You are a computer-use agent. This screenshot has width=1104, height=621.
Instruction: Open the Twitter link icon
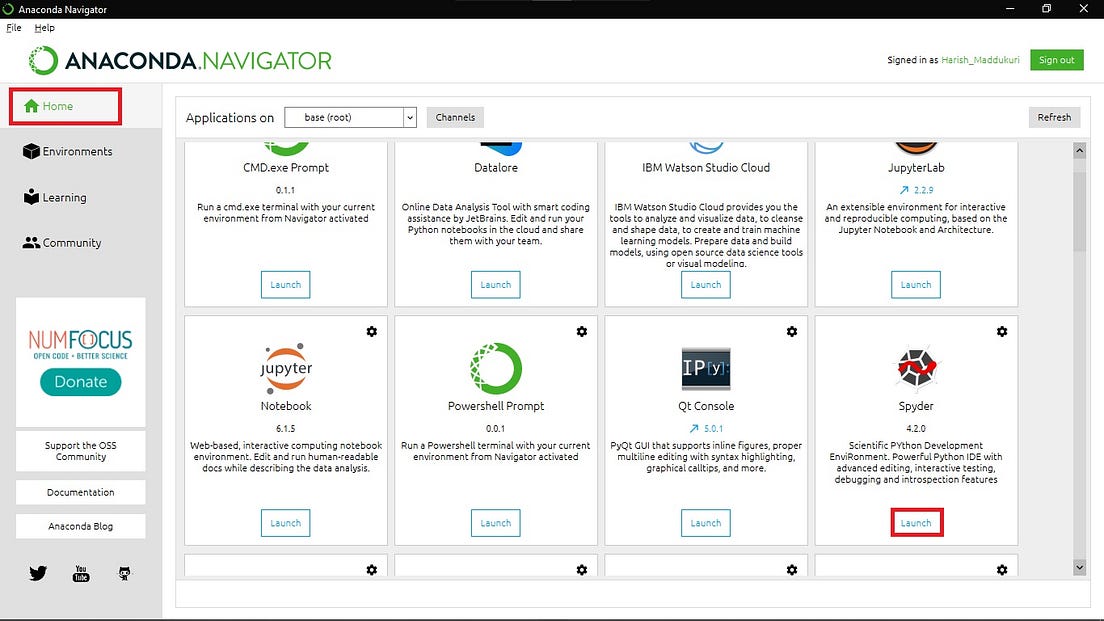pyautogui.click(x=38, y=573)
